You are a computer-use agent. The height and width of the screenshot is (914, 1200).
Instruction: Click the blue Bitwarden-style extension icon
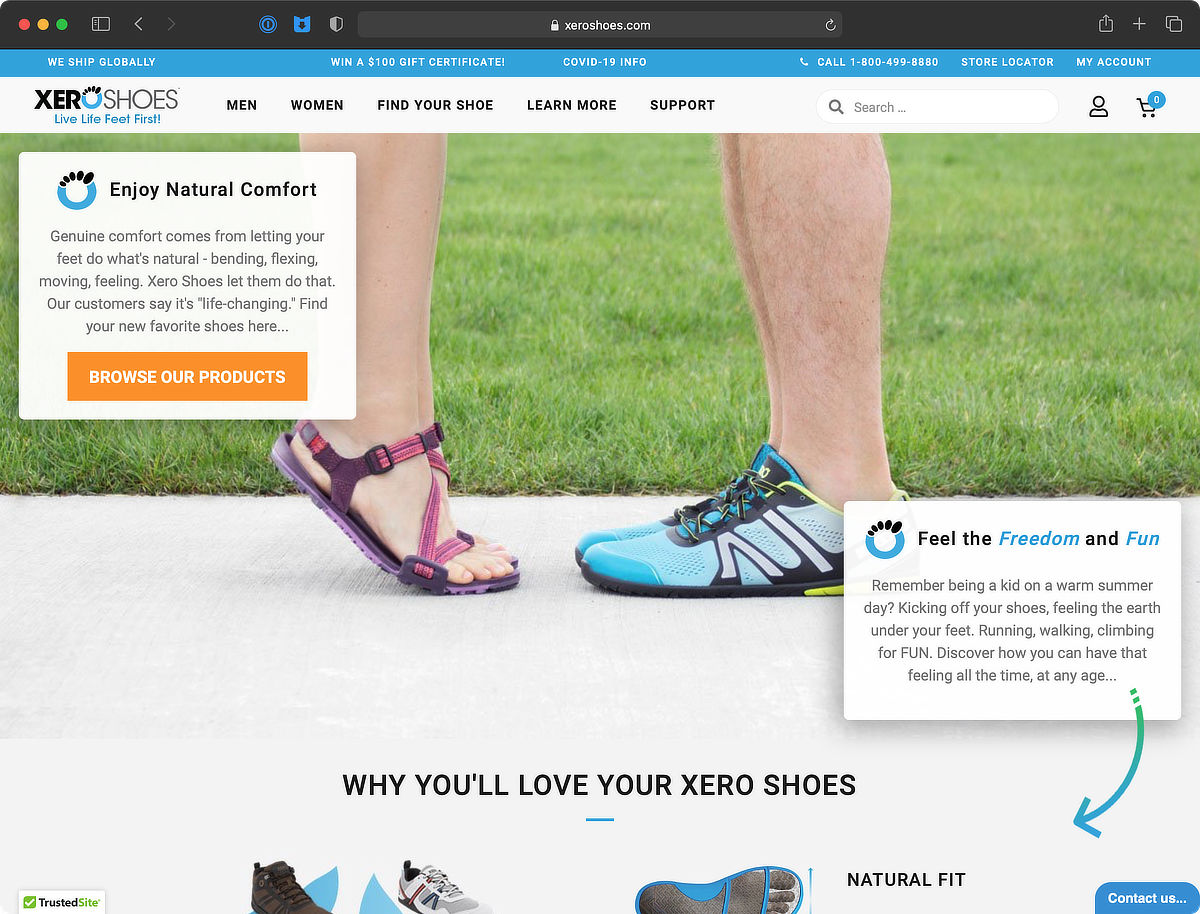tap(302, 25)
